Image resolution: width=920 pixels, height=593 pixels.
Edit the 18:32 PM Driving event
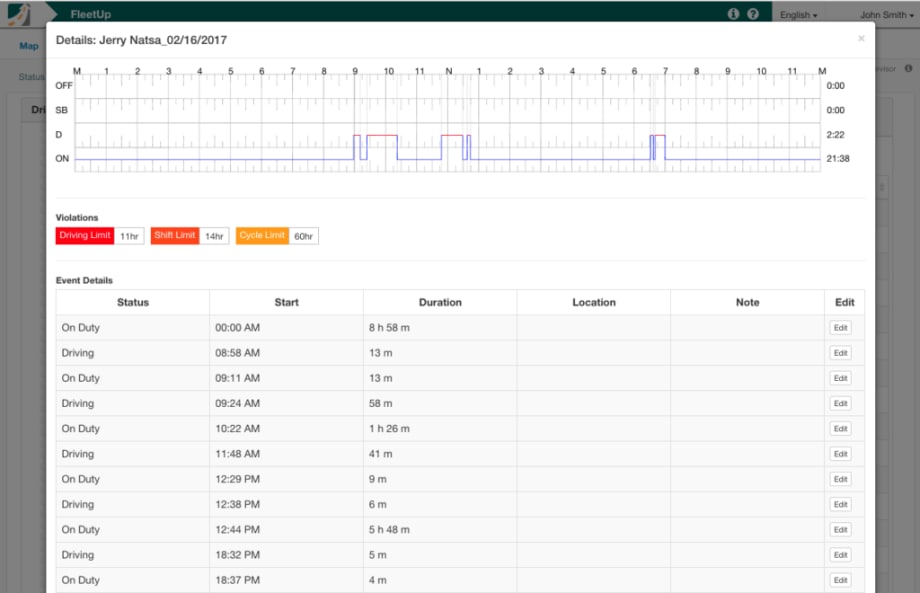coord(840,555)
